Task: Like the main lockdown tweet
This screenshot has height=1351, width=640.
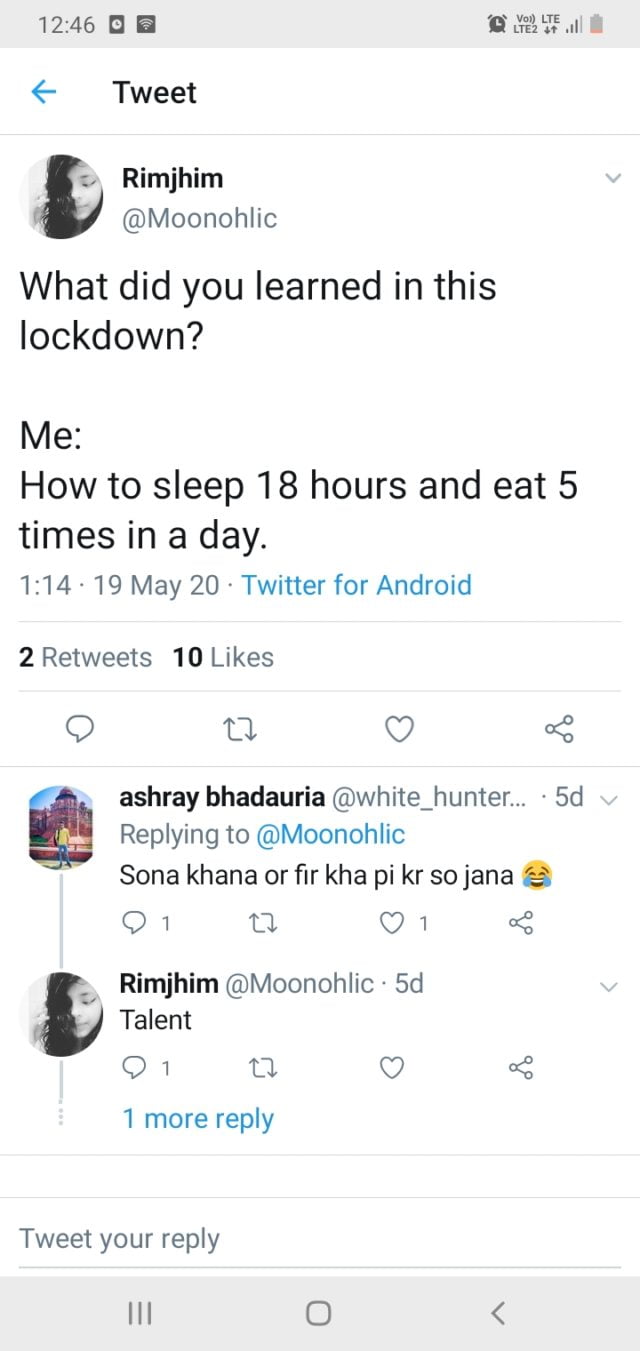Action: (399, 730)
